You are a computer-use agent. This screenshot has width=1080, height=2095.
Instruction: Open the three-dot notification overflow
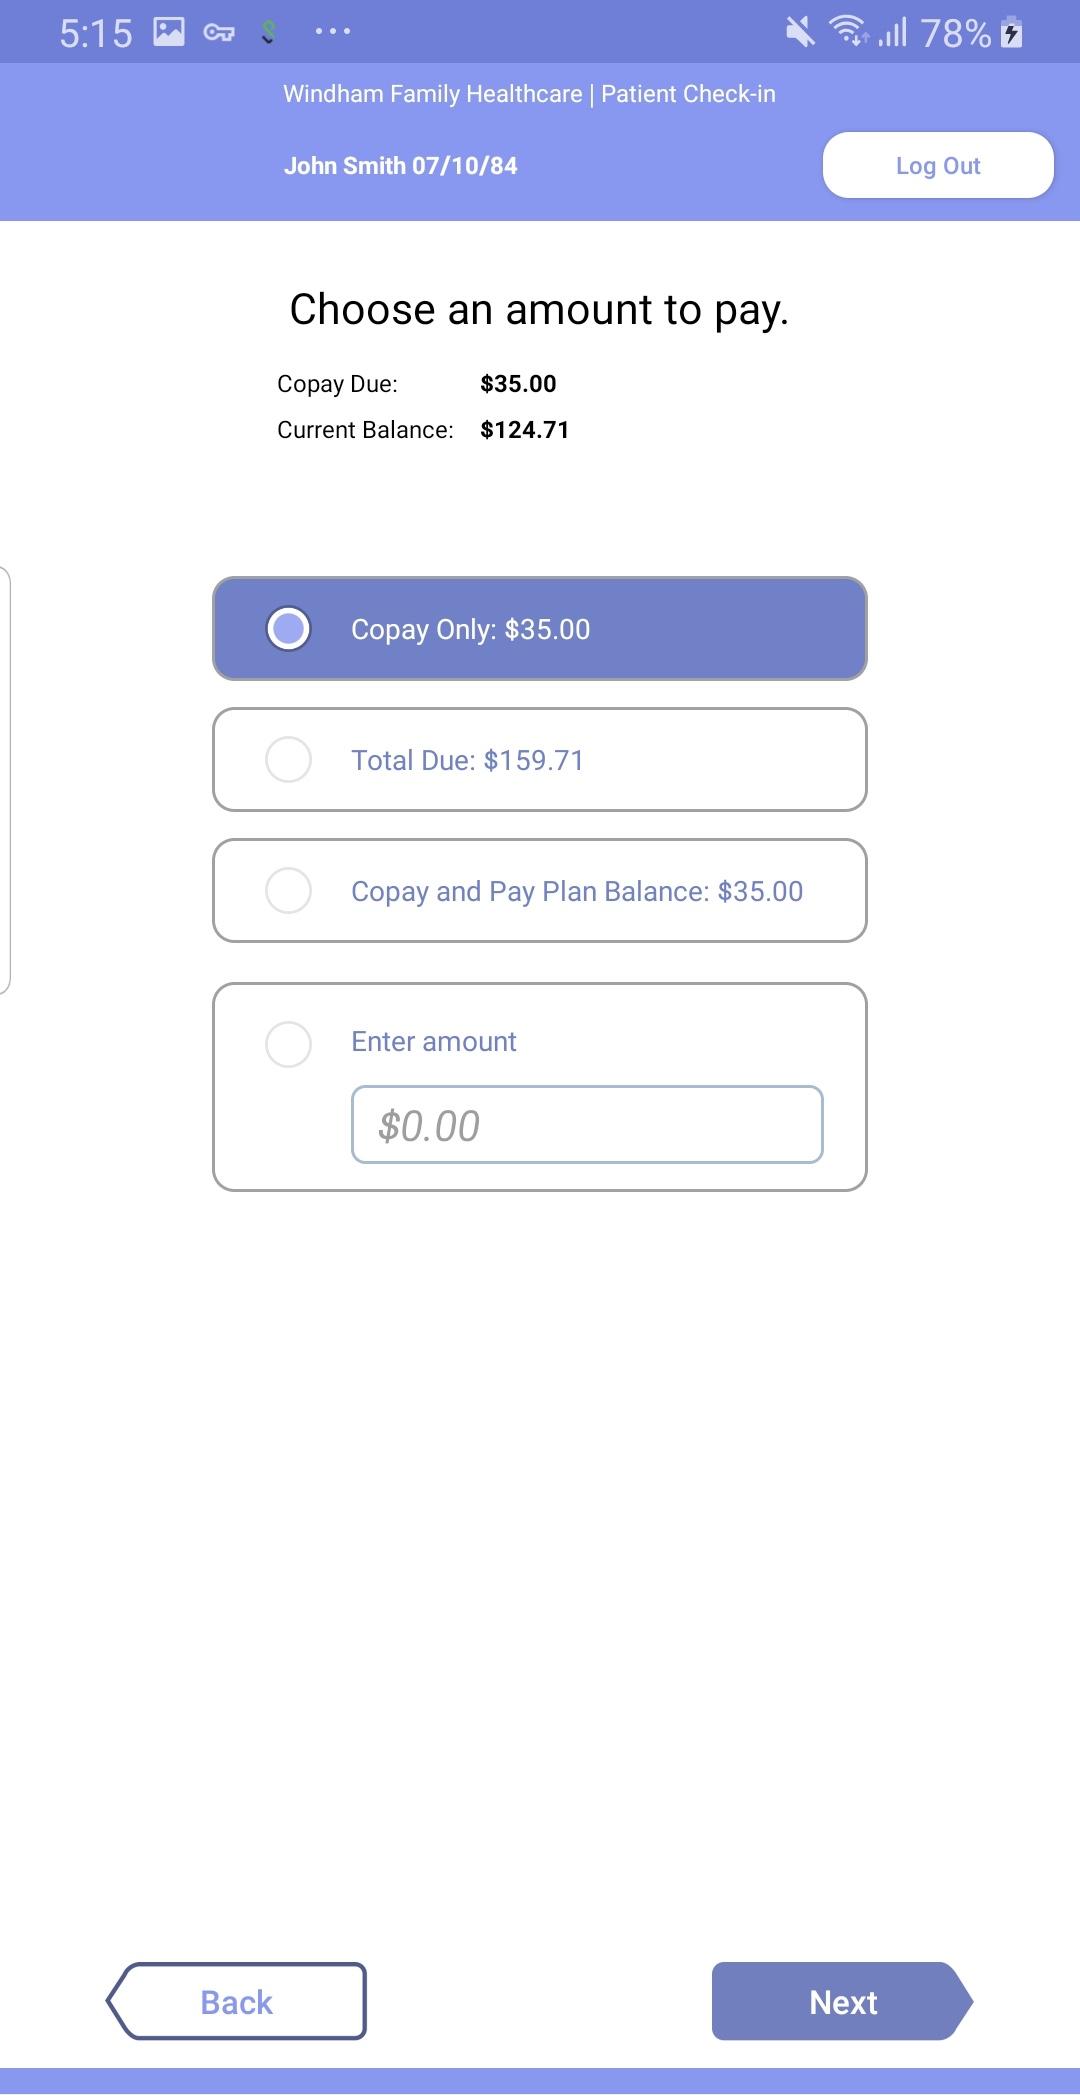[332, 32]
